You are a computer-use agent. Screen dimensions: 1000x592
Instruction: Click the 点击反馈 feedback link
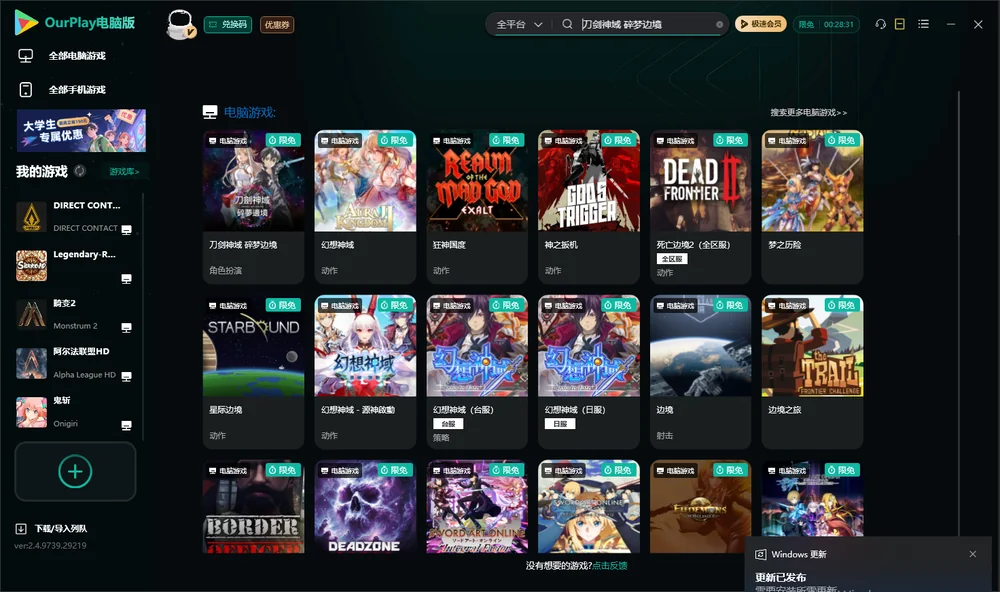pyautogui.click(x=610, y=566)
